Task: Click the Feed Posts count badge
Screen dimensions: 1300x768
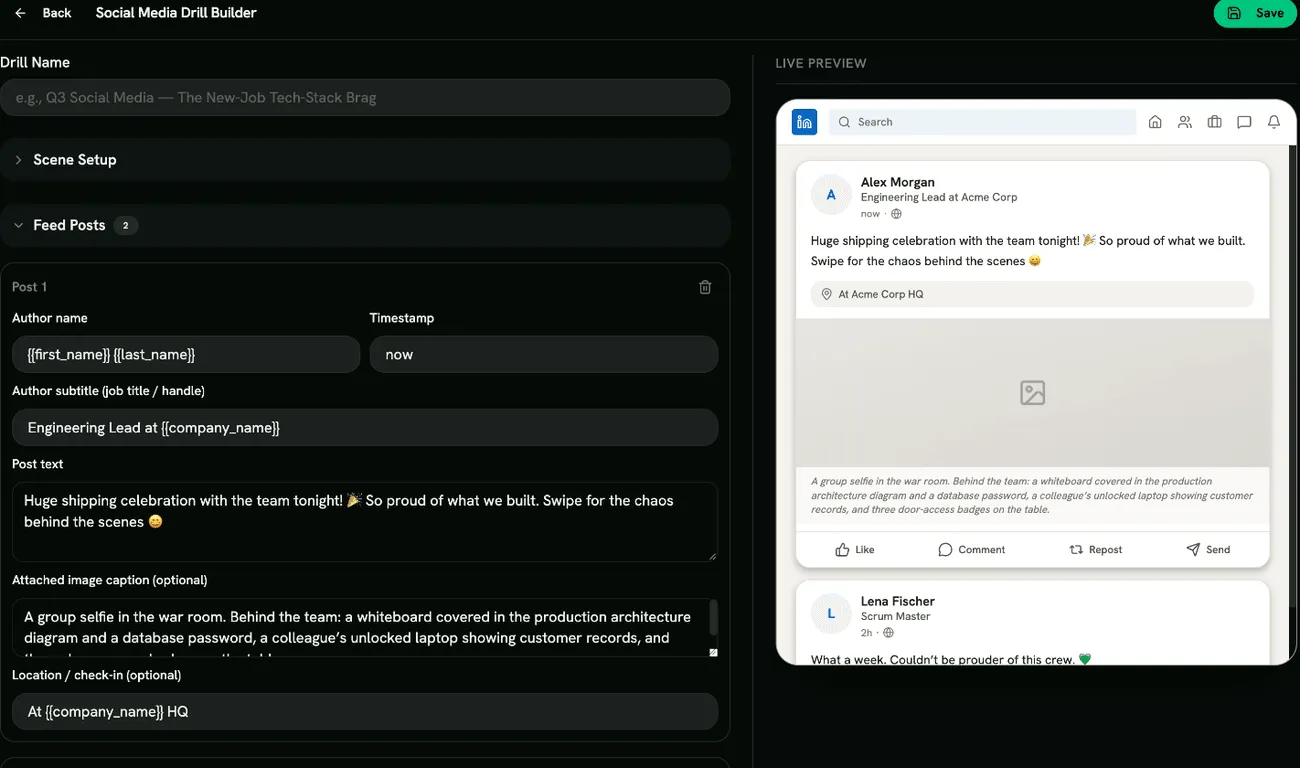Action: [125, 226]
